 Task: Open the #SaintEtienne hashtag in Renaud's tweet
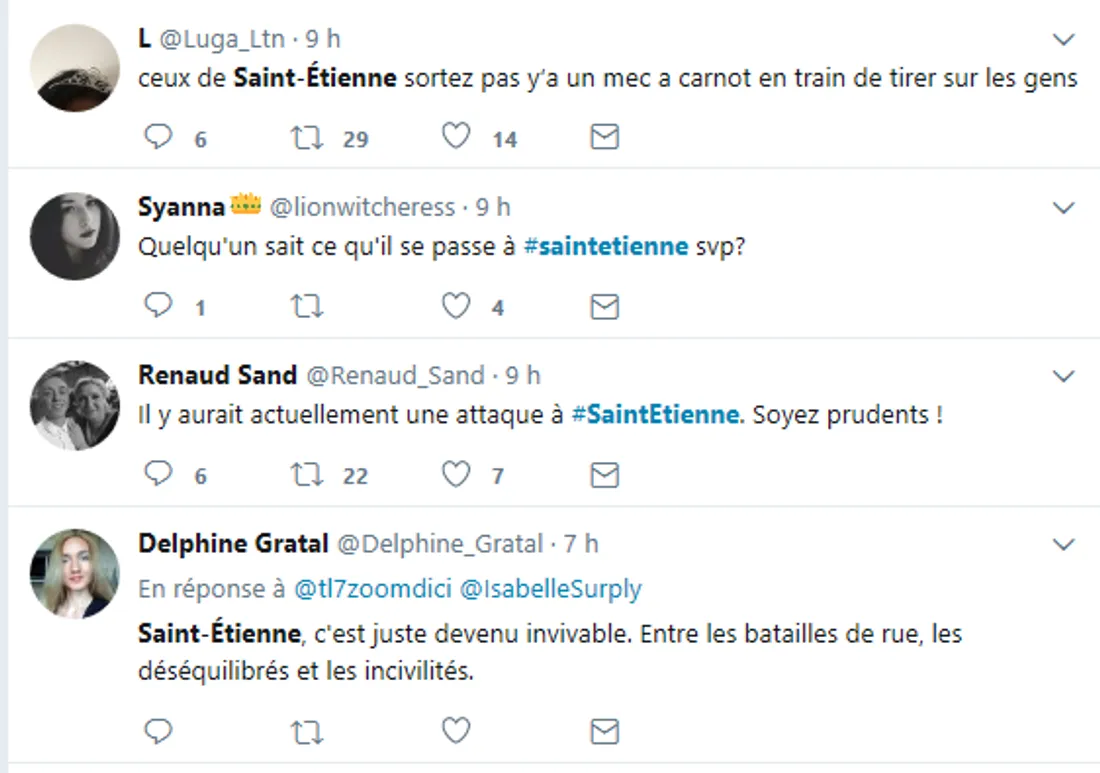[656, 415]
